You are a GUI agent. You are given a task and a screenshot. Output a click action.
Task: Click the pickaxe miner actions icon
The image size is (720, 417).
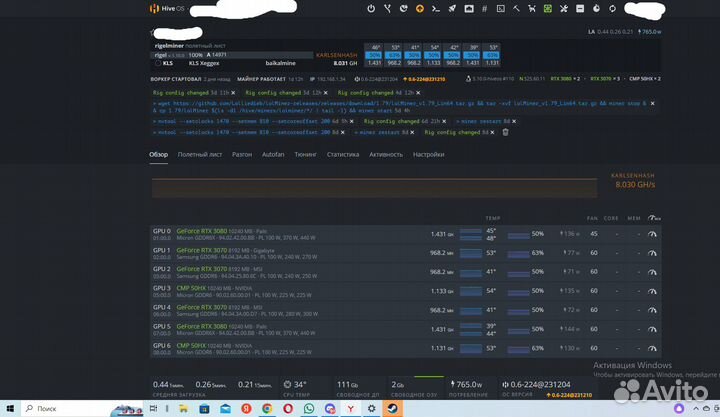click(x=516, y=9)
